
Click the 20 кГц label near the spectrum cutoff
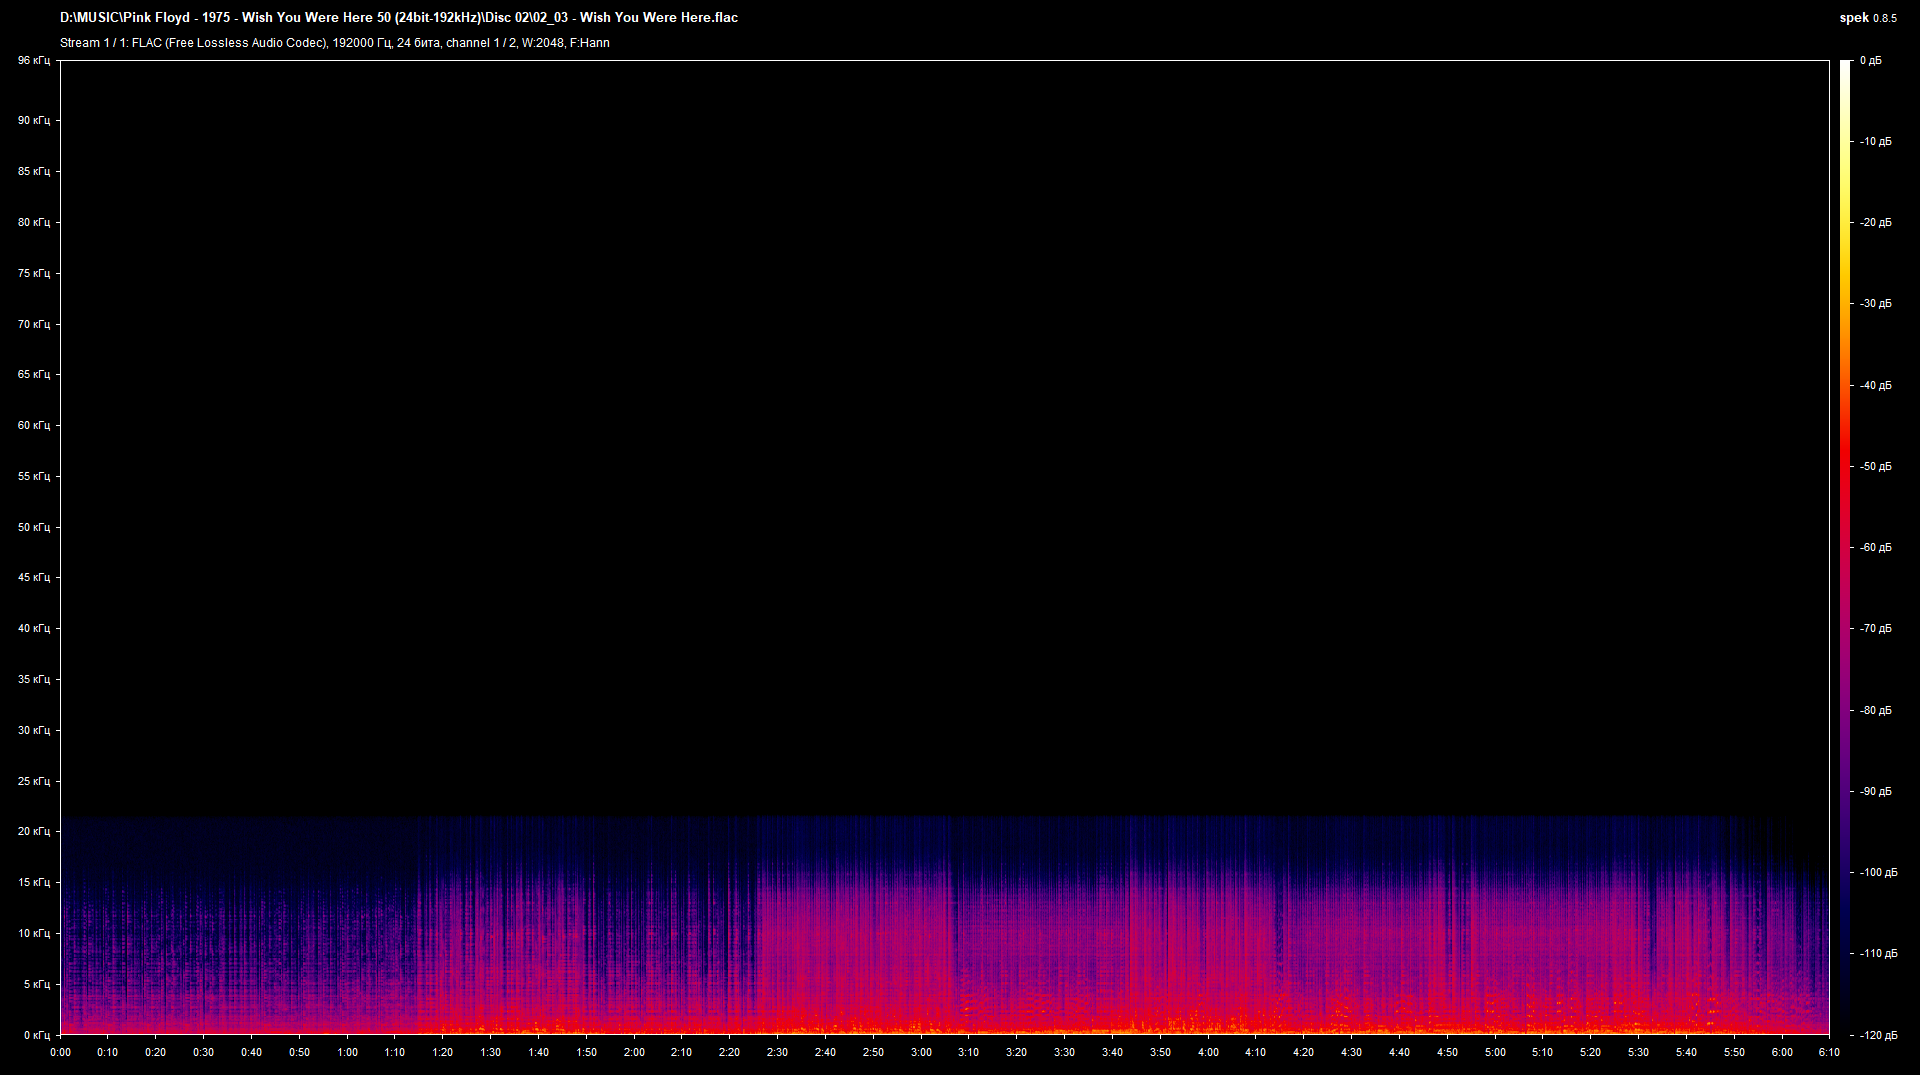point(33,832)
